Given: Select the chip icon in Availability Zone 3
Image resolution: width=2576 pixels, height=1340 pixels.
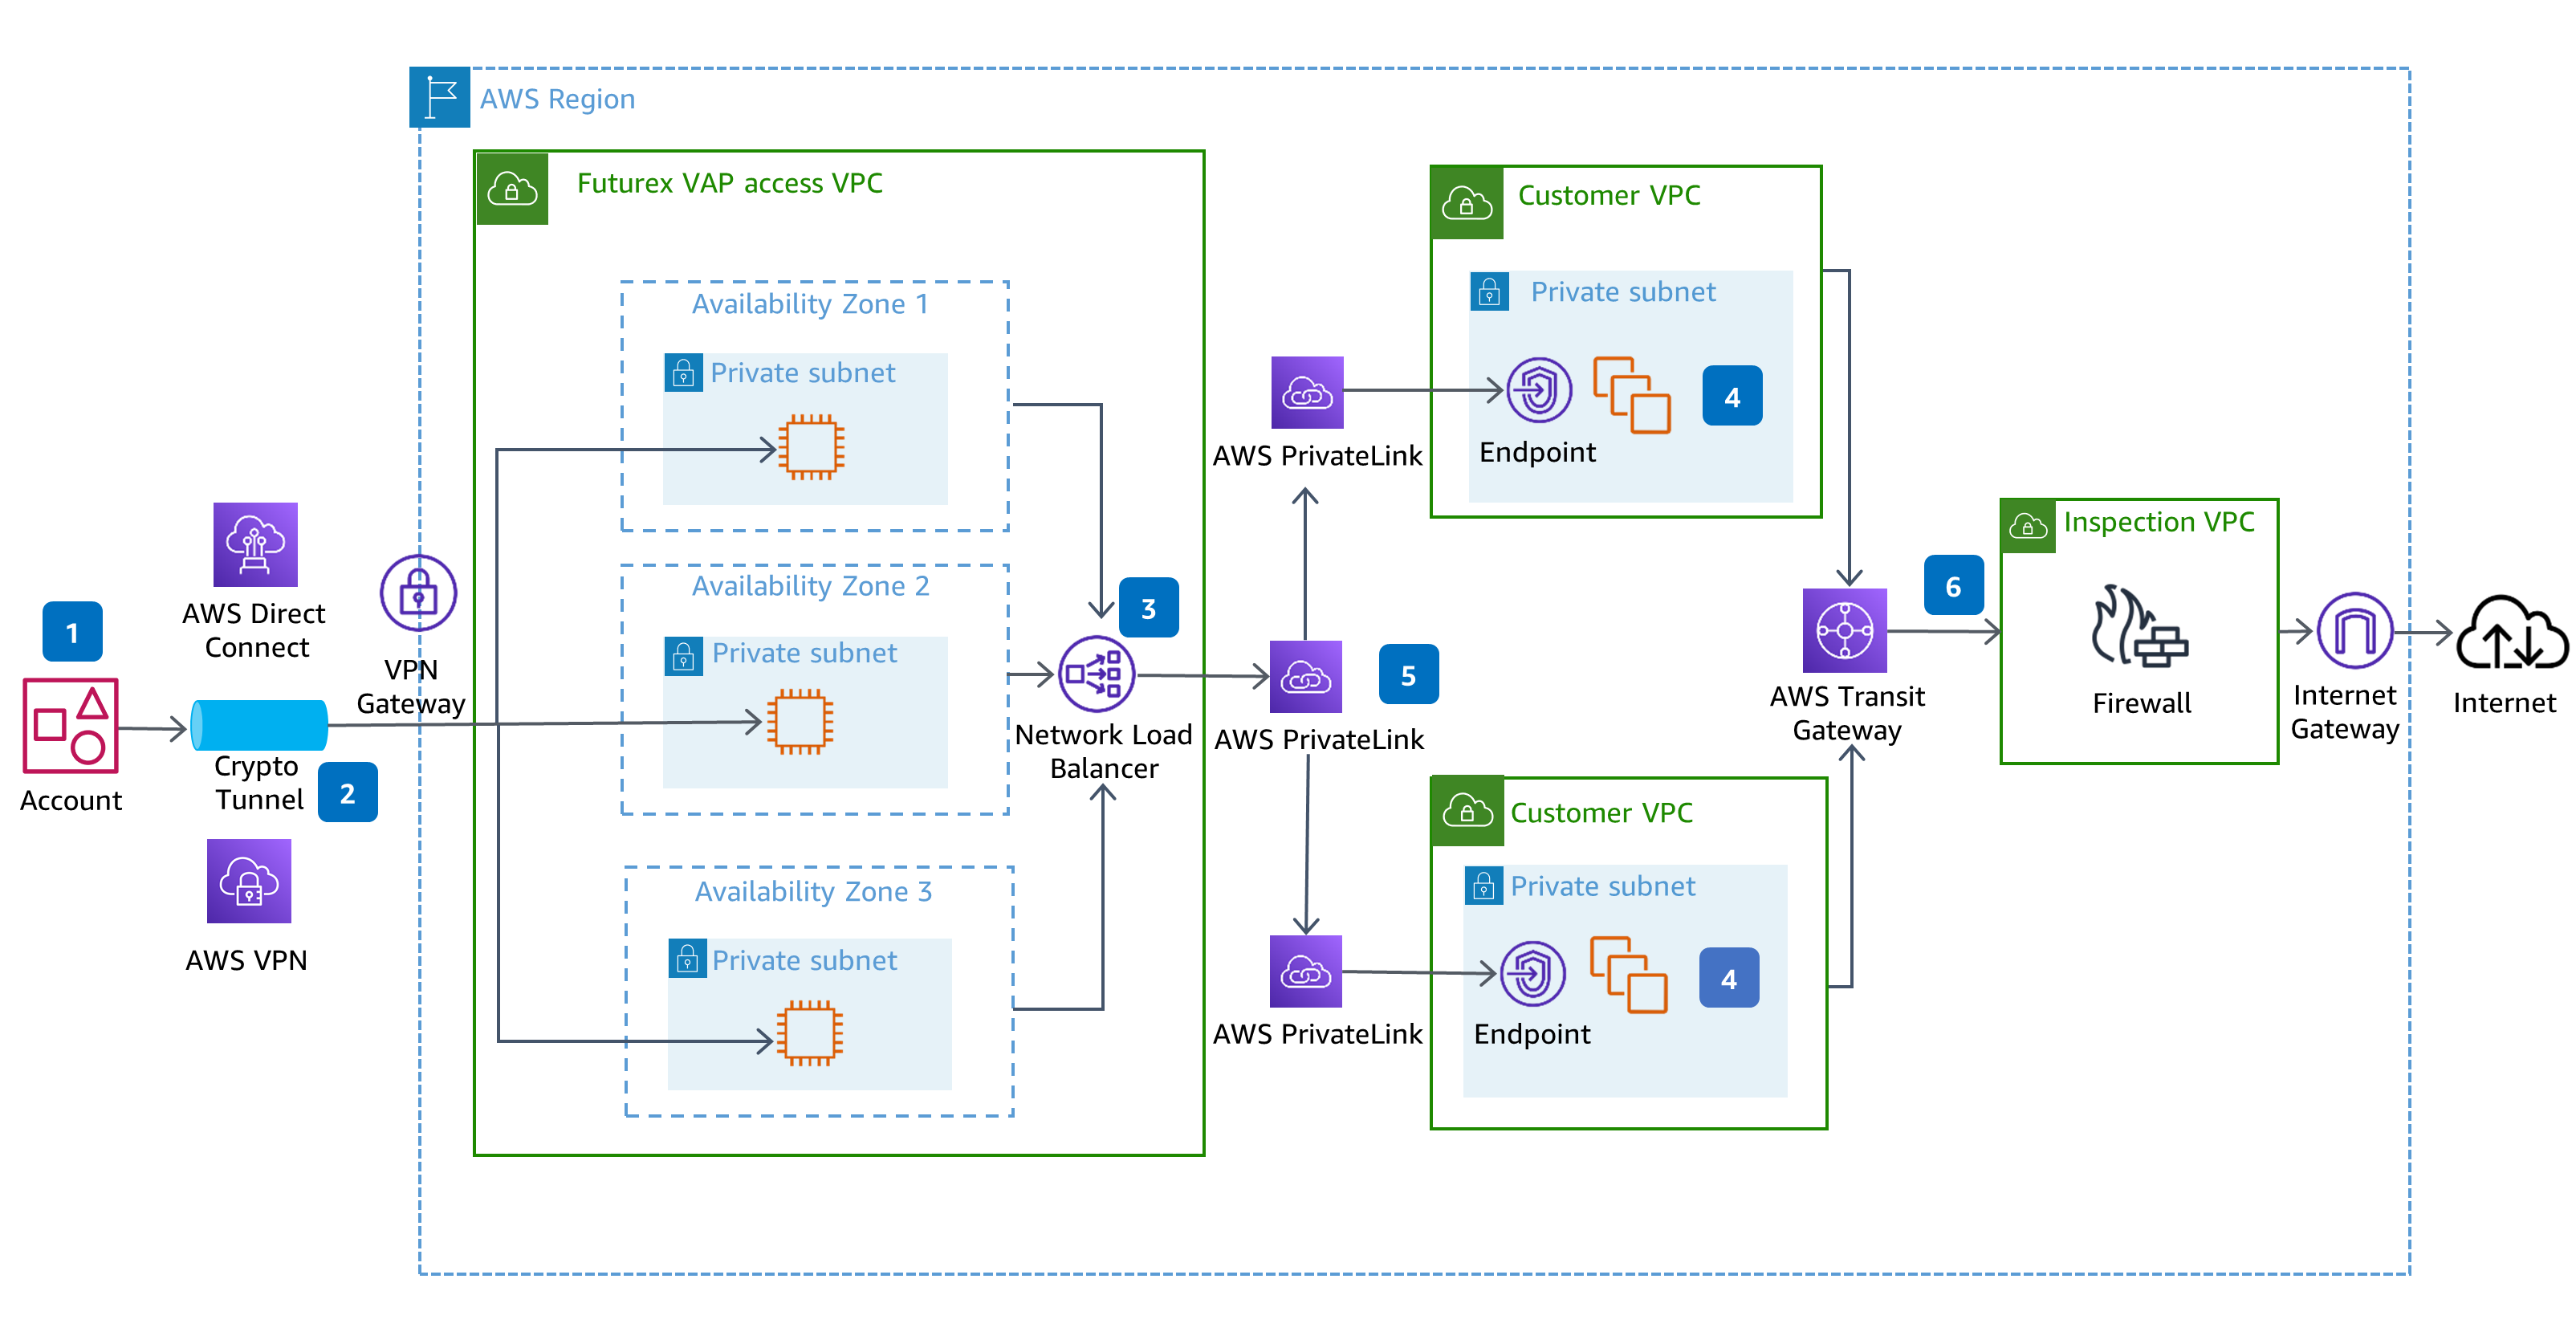Looking at the screenshot, I should point(810,1033).
